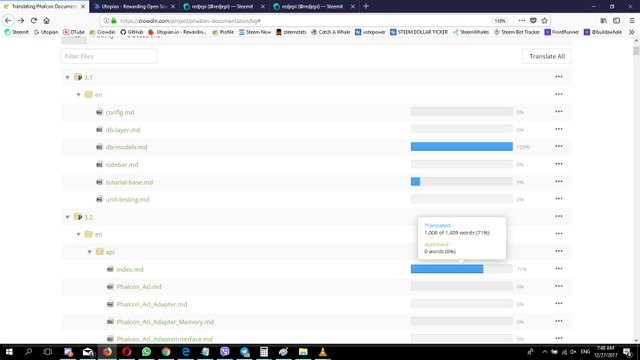Open options menu for Phalcon_Acl_Adapter.md row
Image resolution: width=640 pixels, height=360 pixels.
[558, 304]
